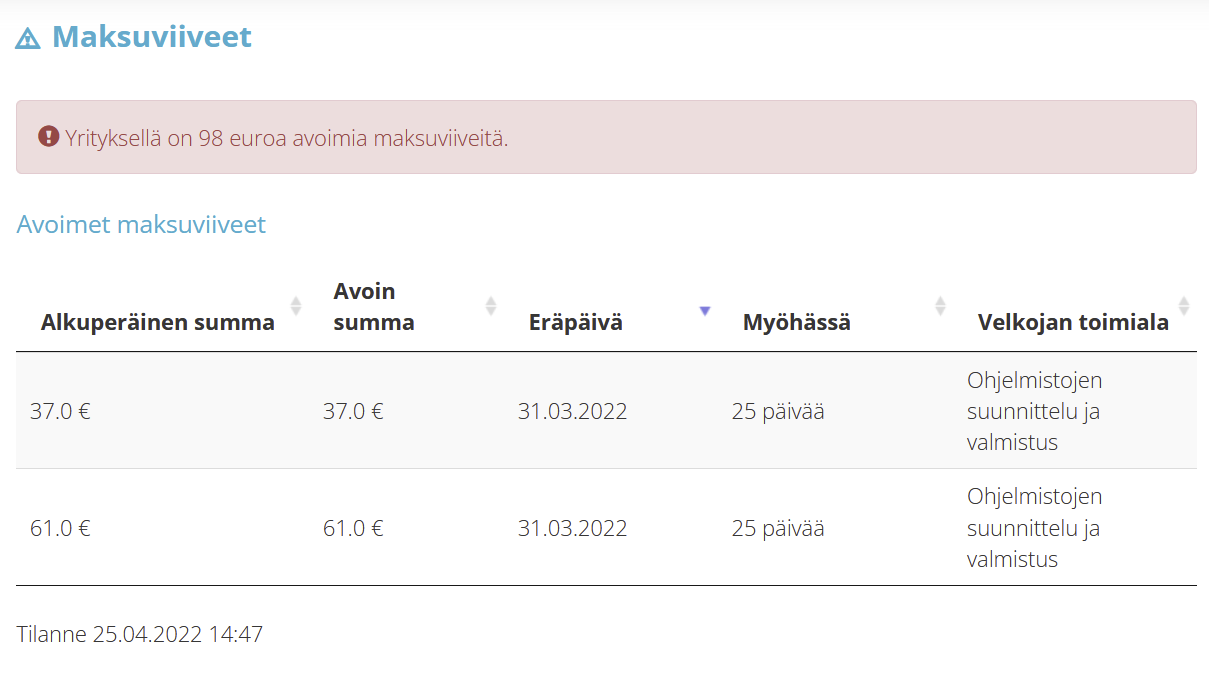Click the Maksuviiveet page heading
This screenshot has height=684, width=1209.
[x=152, y=37]
